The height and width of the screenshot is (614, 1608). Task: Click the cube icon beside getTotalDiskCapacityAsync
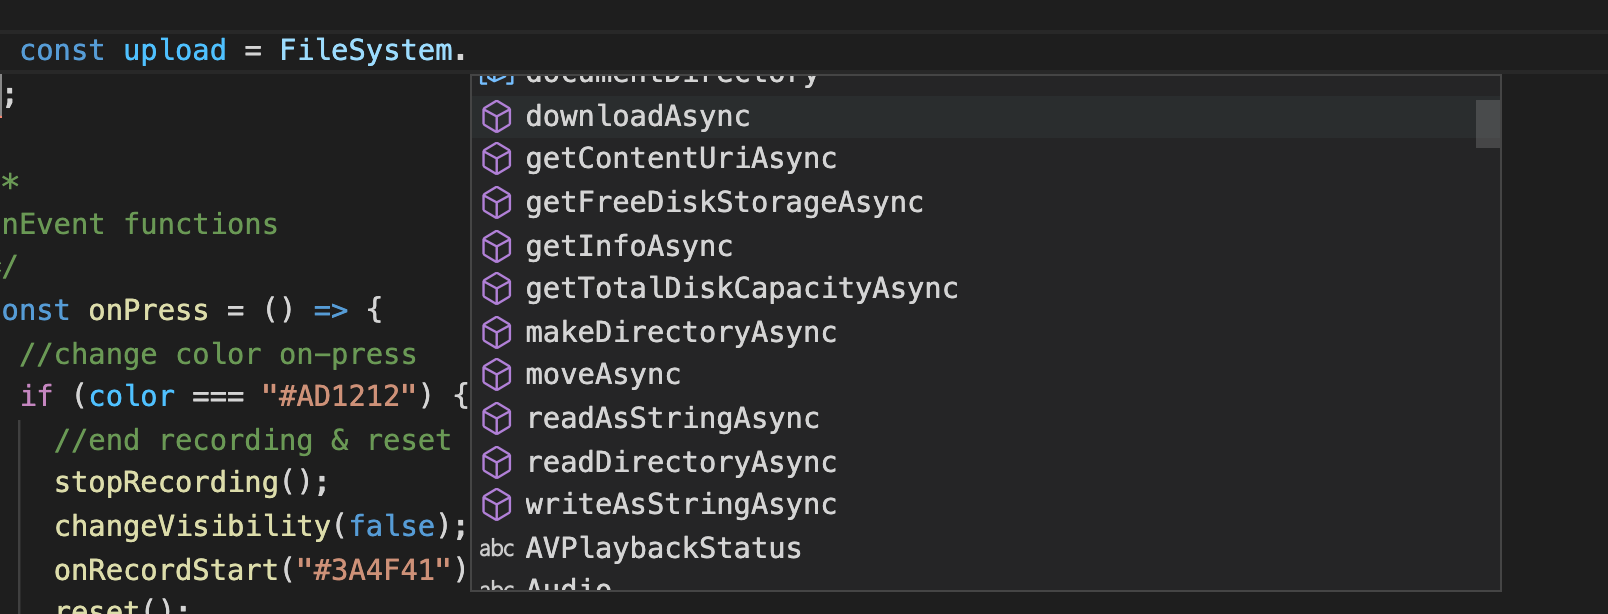pos(497,289)
